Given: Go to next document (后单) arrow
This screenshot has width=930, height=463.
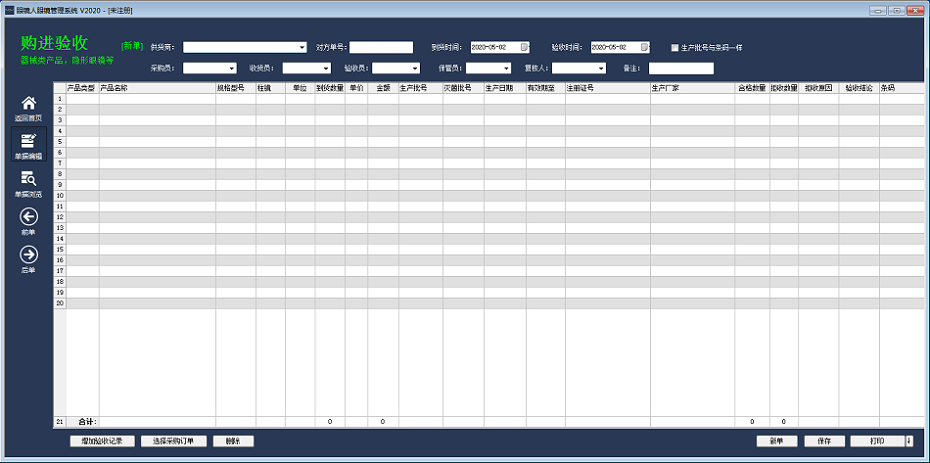Looking at the screenshot, I should coord(29,255).
